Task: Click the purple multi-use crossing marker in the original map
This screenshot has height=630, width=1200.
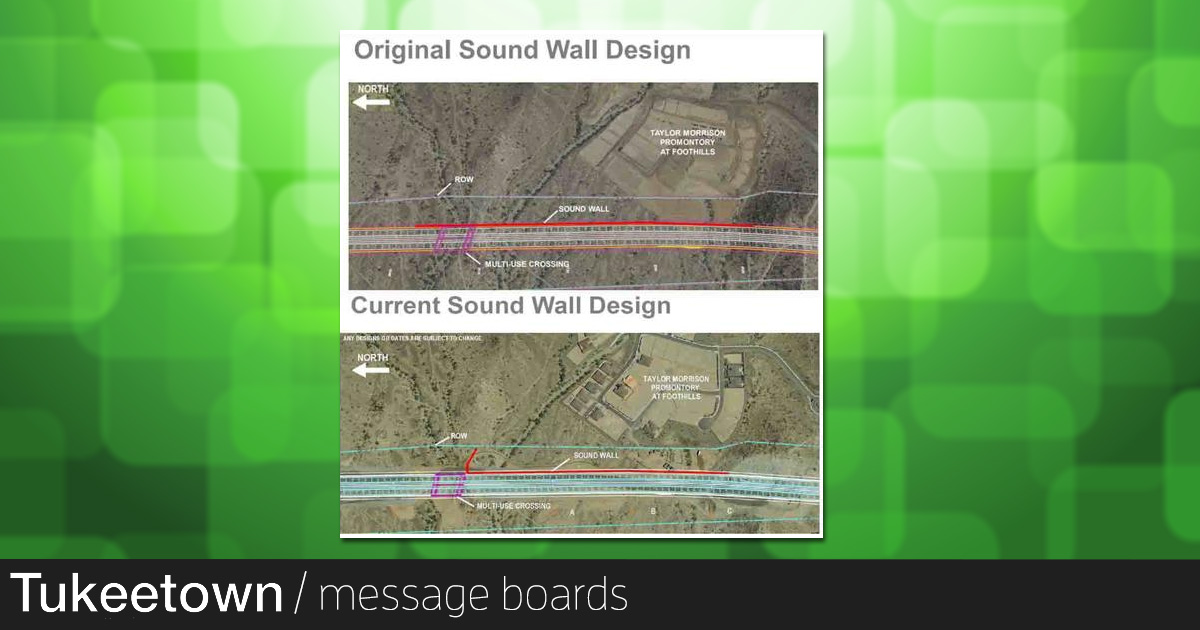Action: (x=453, y=240)
